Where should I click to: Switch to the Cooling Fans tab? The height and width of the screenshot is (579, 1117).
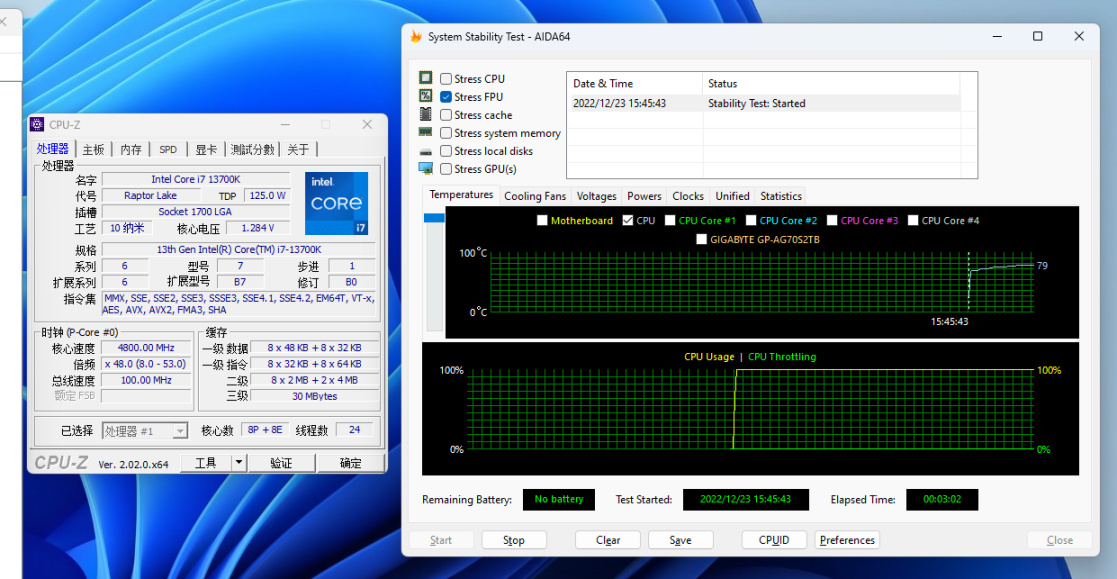535,196
